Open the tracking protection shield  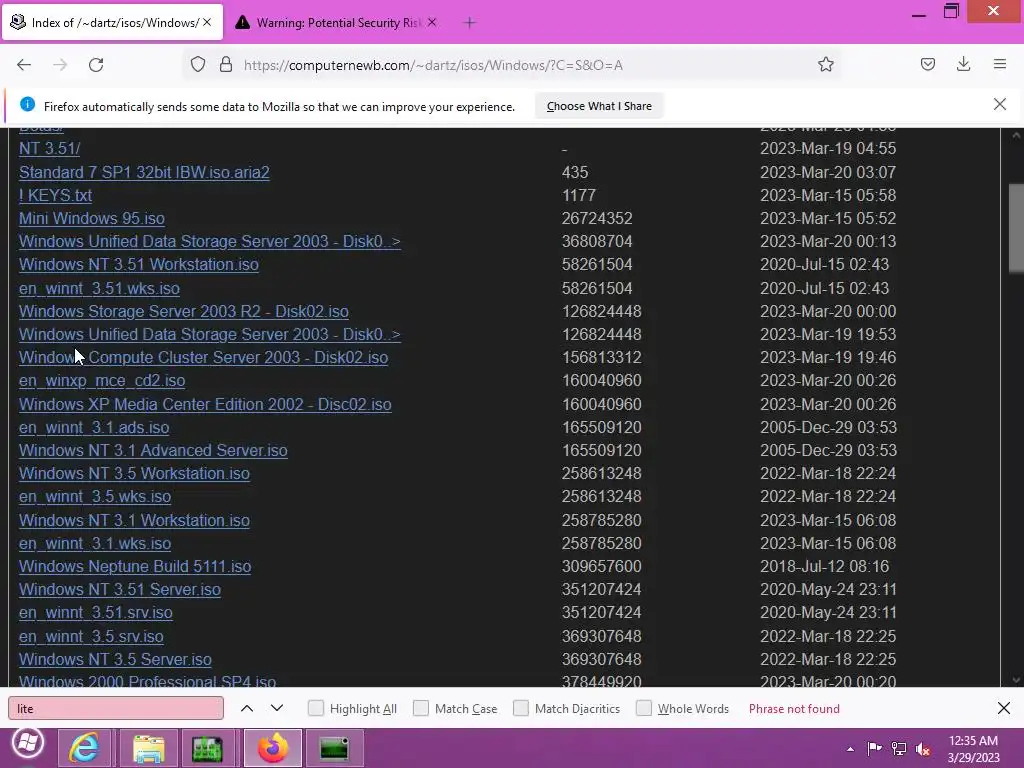(x=198, y=65)
